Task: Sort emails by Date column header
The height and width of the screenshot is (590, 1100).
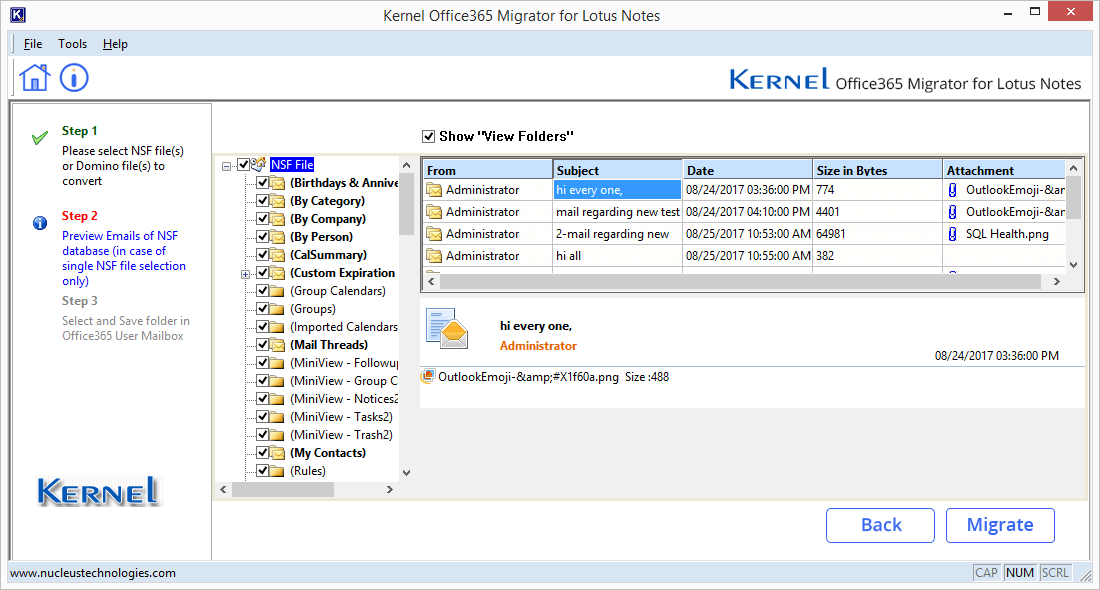Action: [x=748, y=170]
